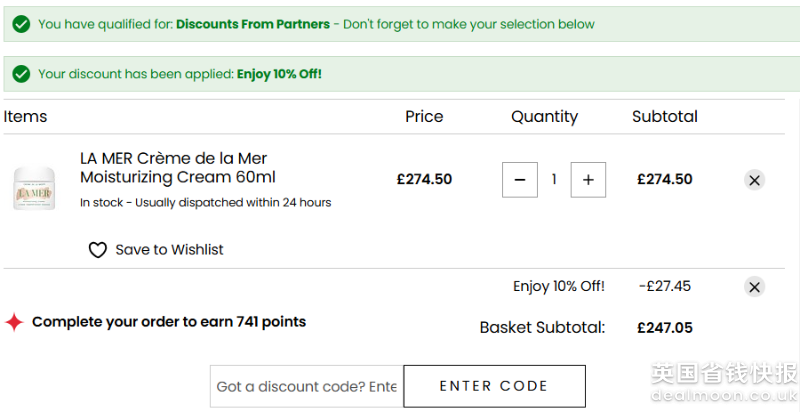Click Discounts From Partners text

click(x=253, y=24)
